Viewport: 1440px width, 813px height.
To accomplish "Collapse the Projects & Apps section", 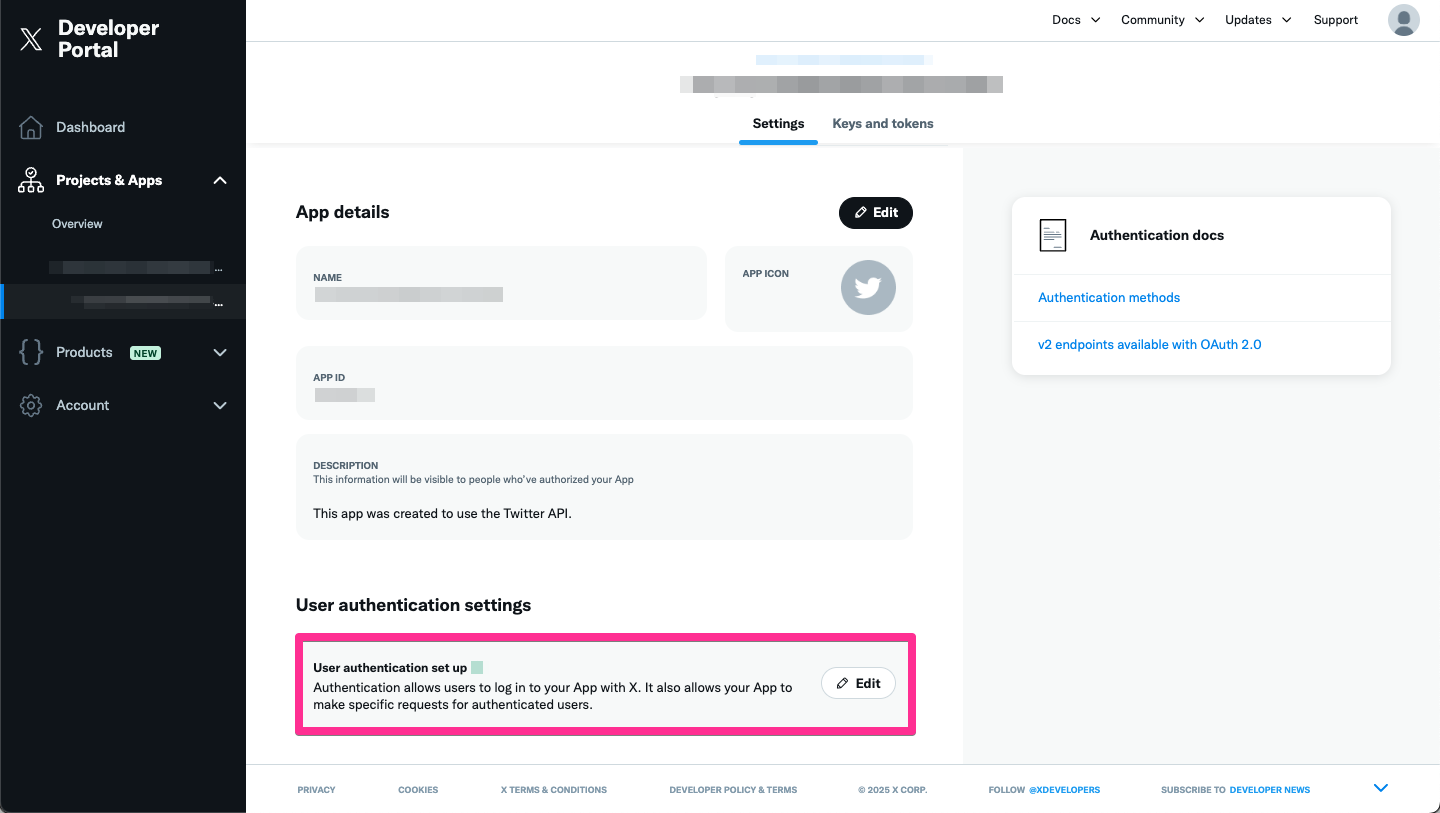I will tap(220, 180).
